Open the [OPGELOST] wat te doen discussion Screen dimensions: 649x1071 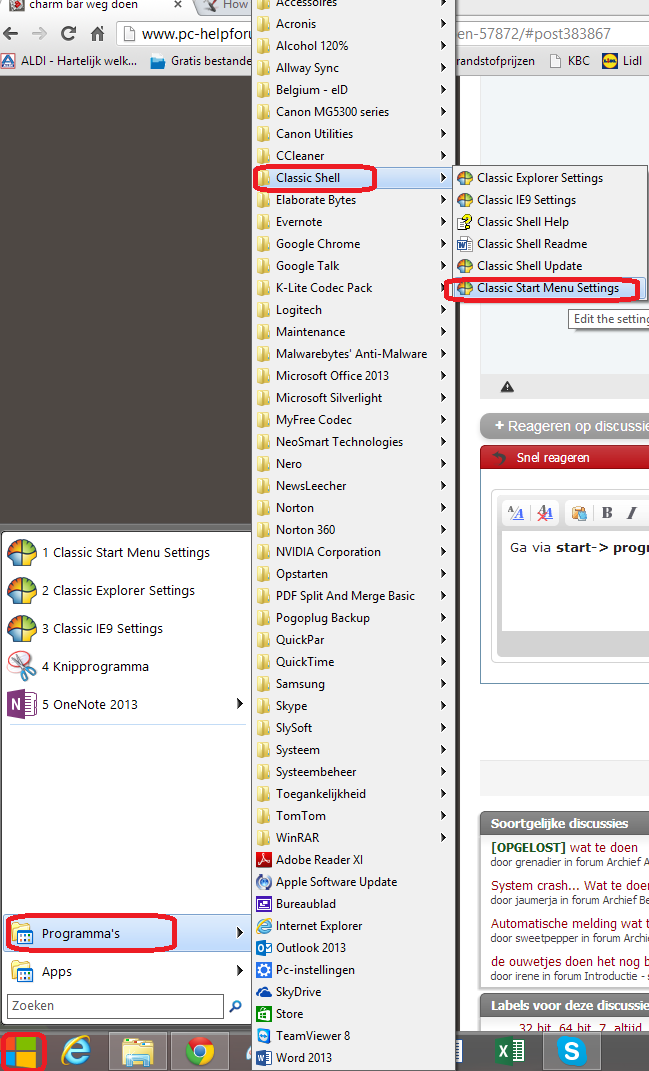pos(564,848)
